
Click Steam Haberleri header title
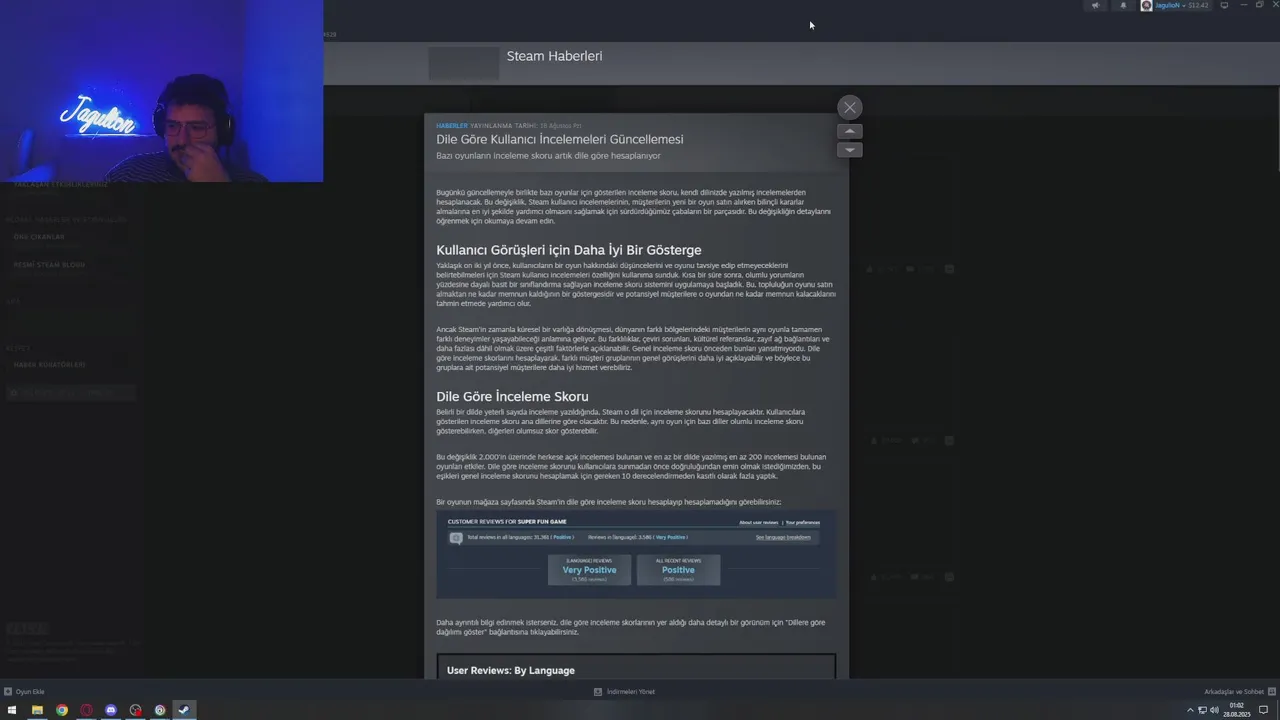[554, 56]
